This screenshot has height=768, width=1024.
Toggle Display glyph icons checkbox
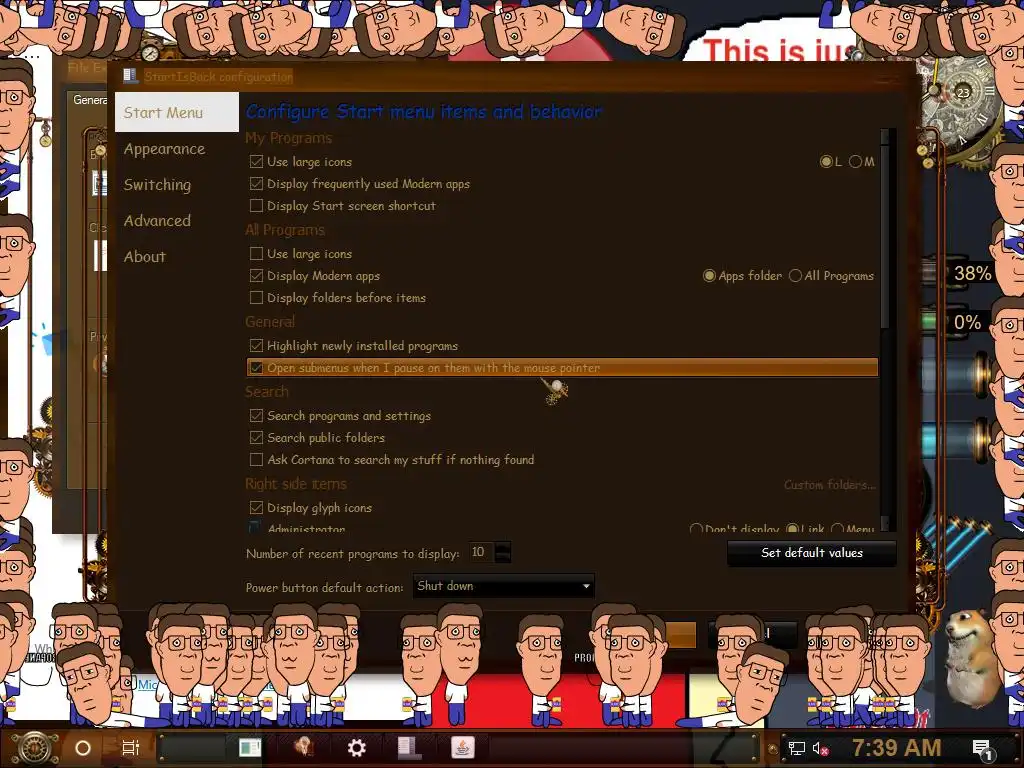click(257, 507)
